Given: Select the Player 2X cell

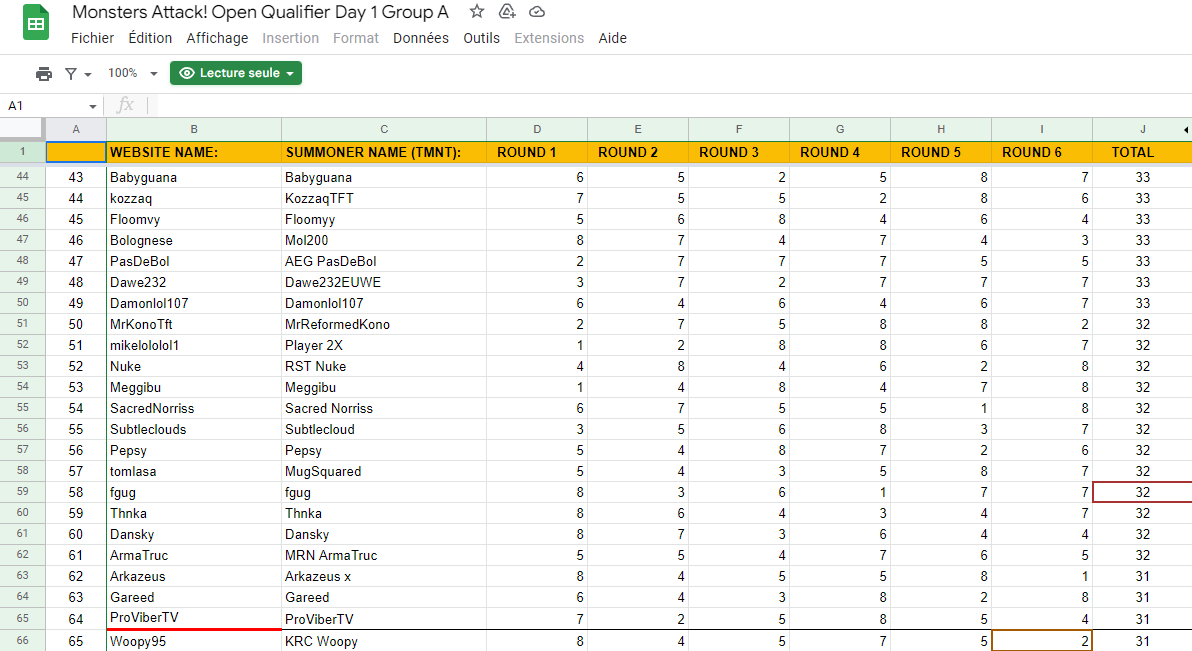Looking at the screenshot, I should pos(384,345).
